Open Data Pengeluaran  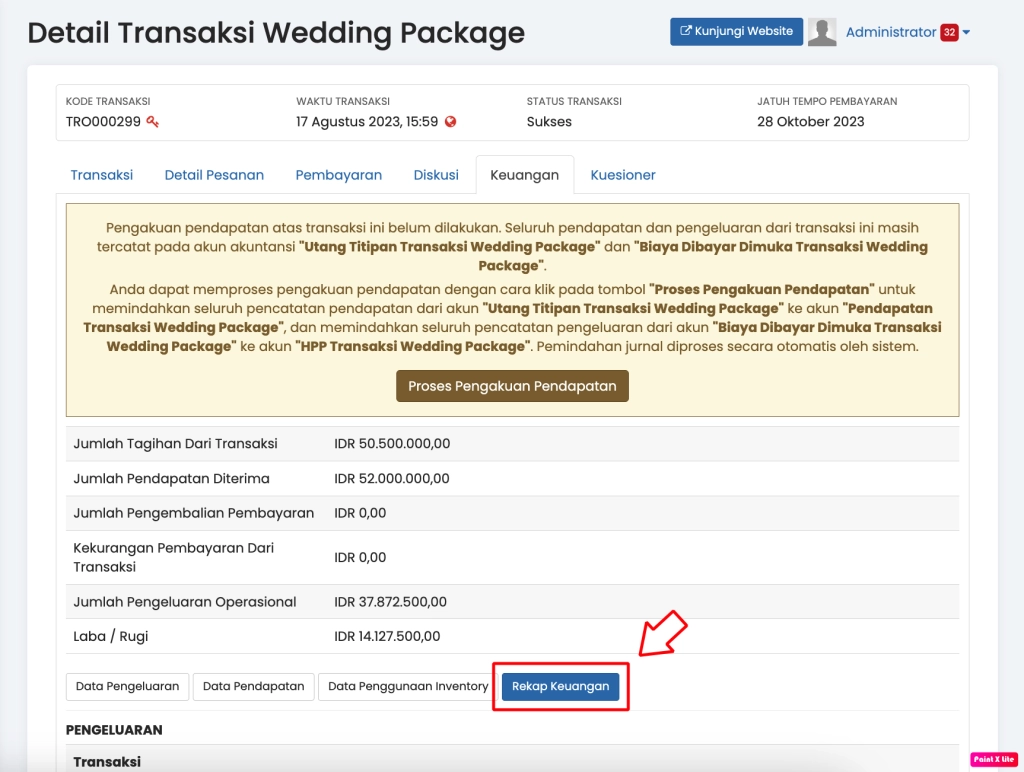coord(127,686)
